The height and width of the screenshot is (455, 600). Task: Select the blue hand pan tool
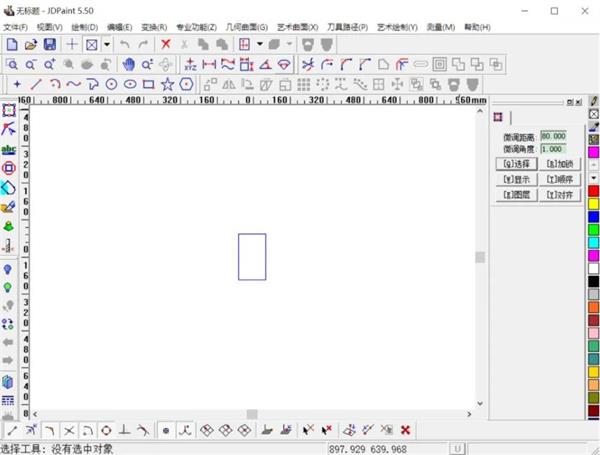tap(129, 64)
